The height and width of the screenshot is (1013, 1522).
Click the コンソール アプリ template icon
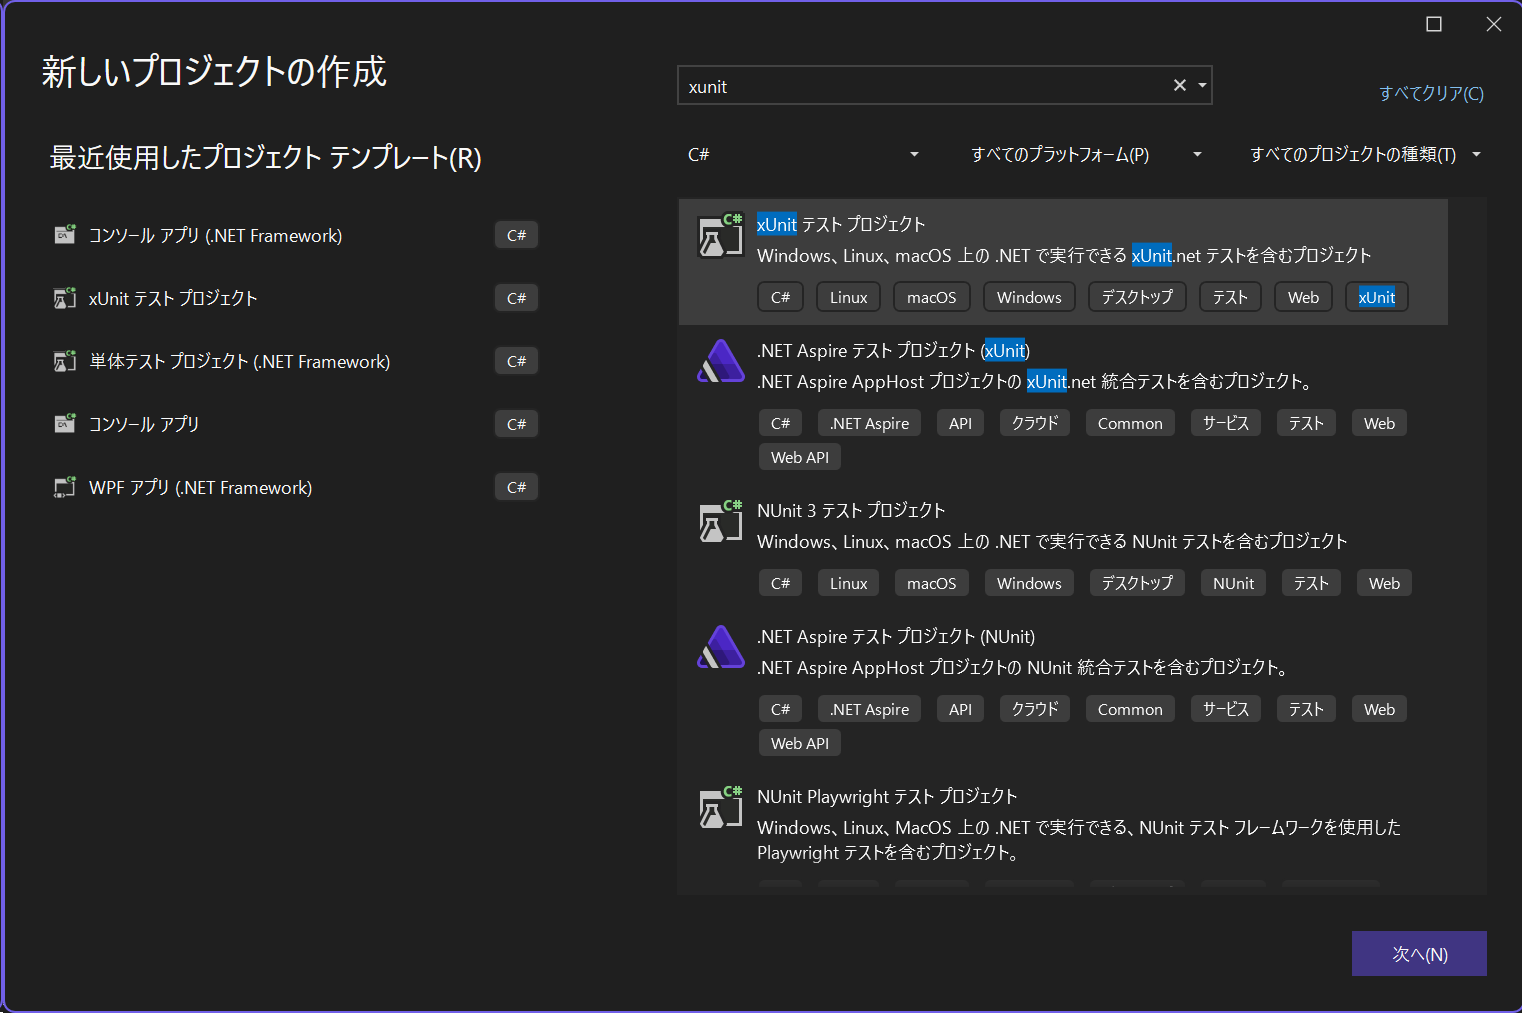(65, 424)
